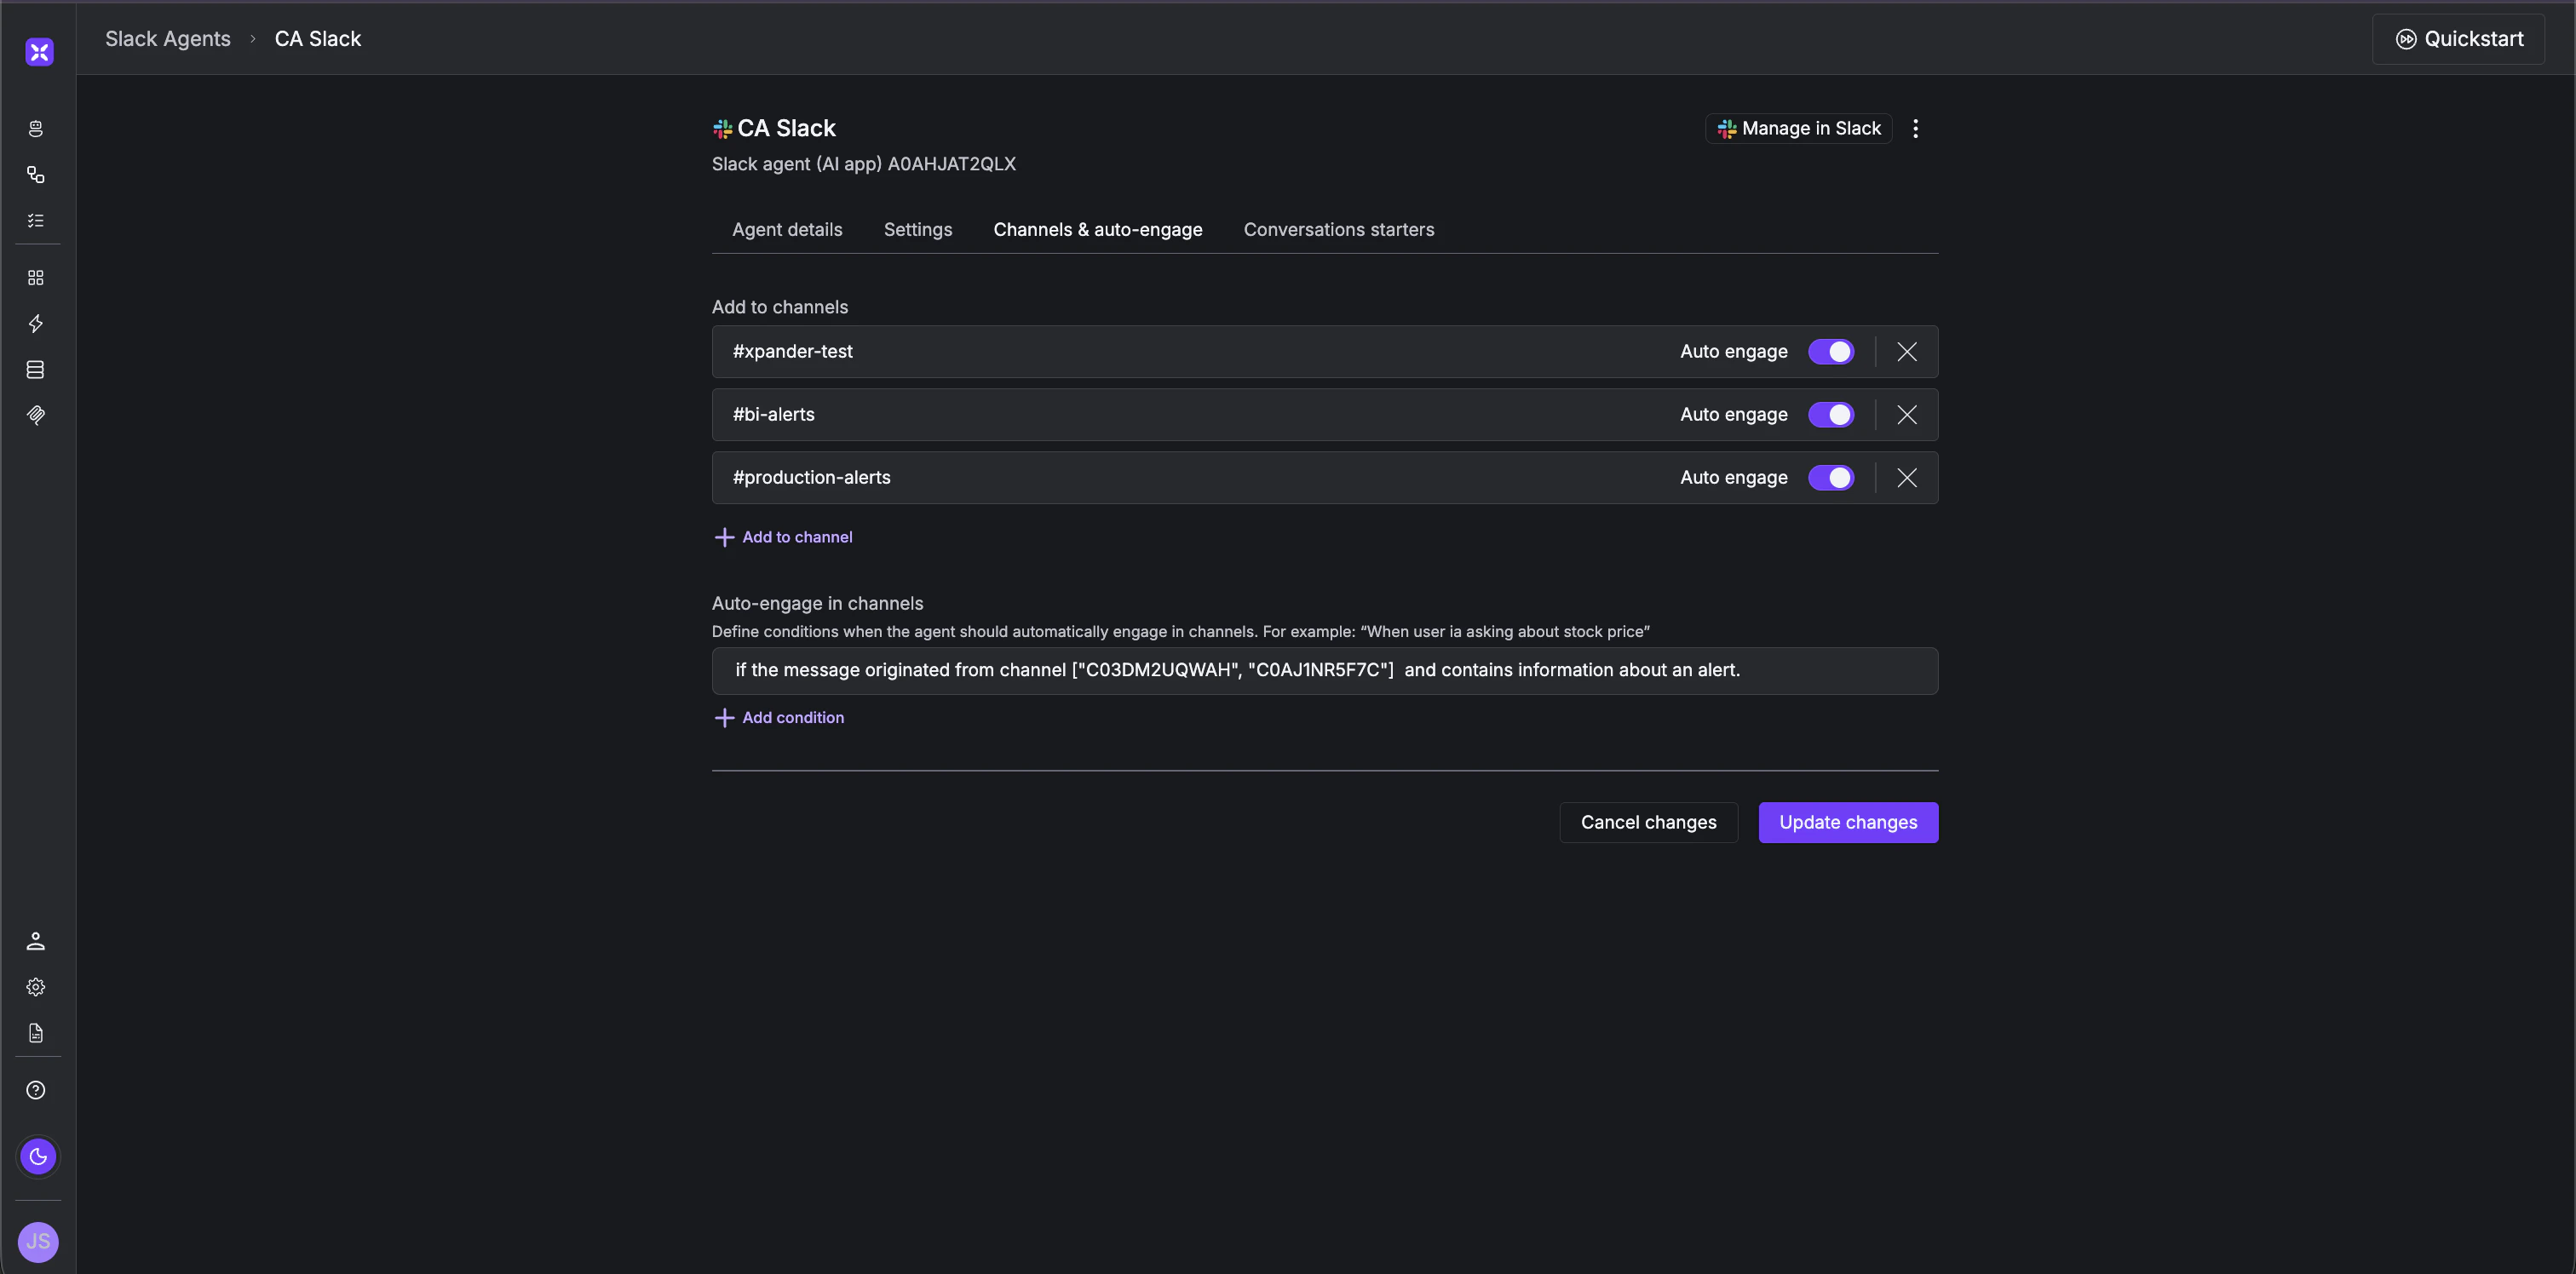Screen dimensions: 2576x1274
Task: Open the help question mark icon
Action: (36, 1090)
